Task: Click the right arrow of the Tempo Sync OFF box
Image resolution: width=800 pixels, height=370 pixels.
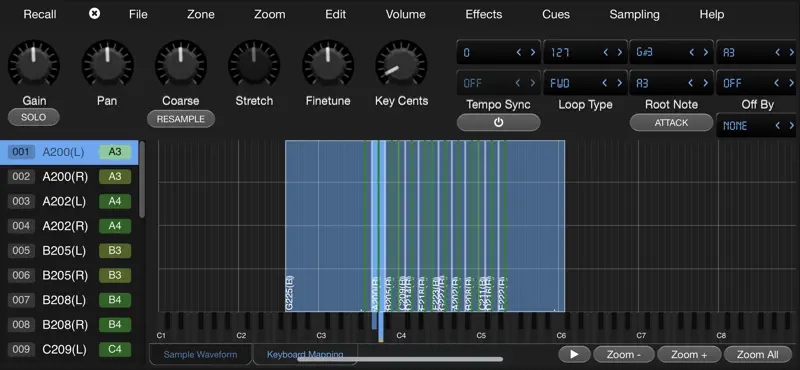Action: click(533, 83)
